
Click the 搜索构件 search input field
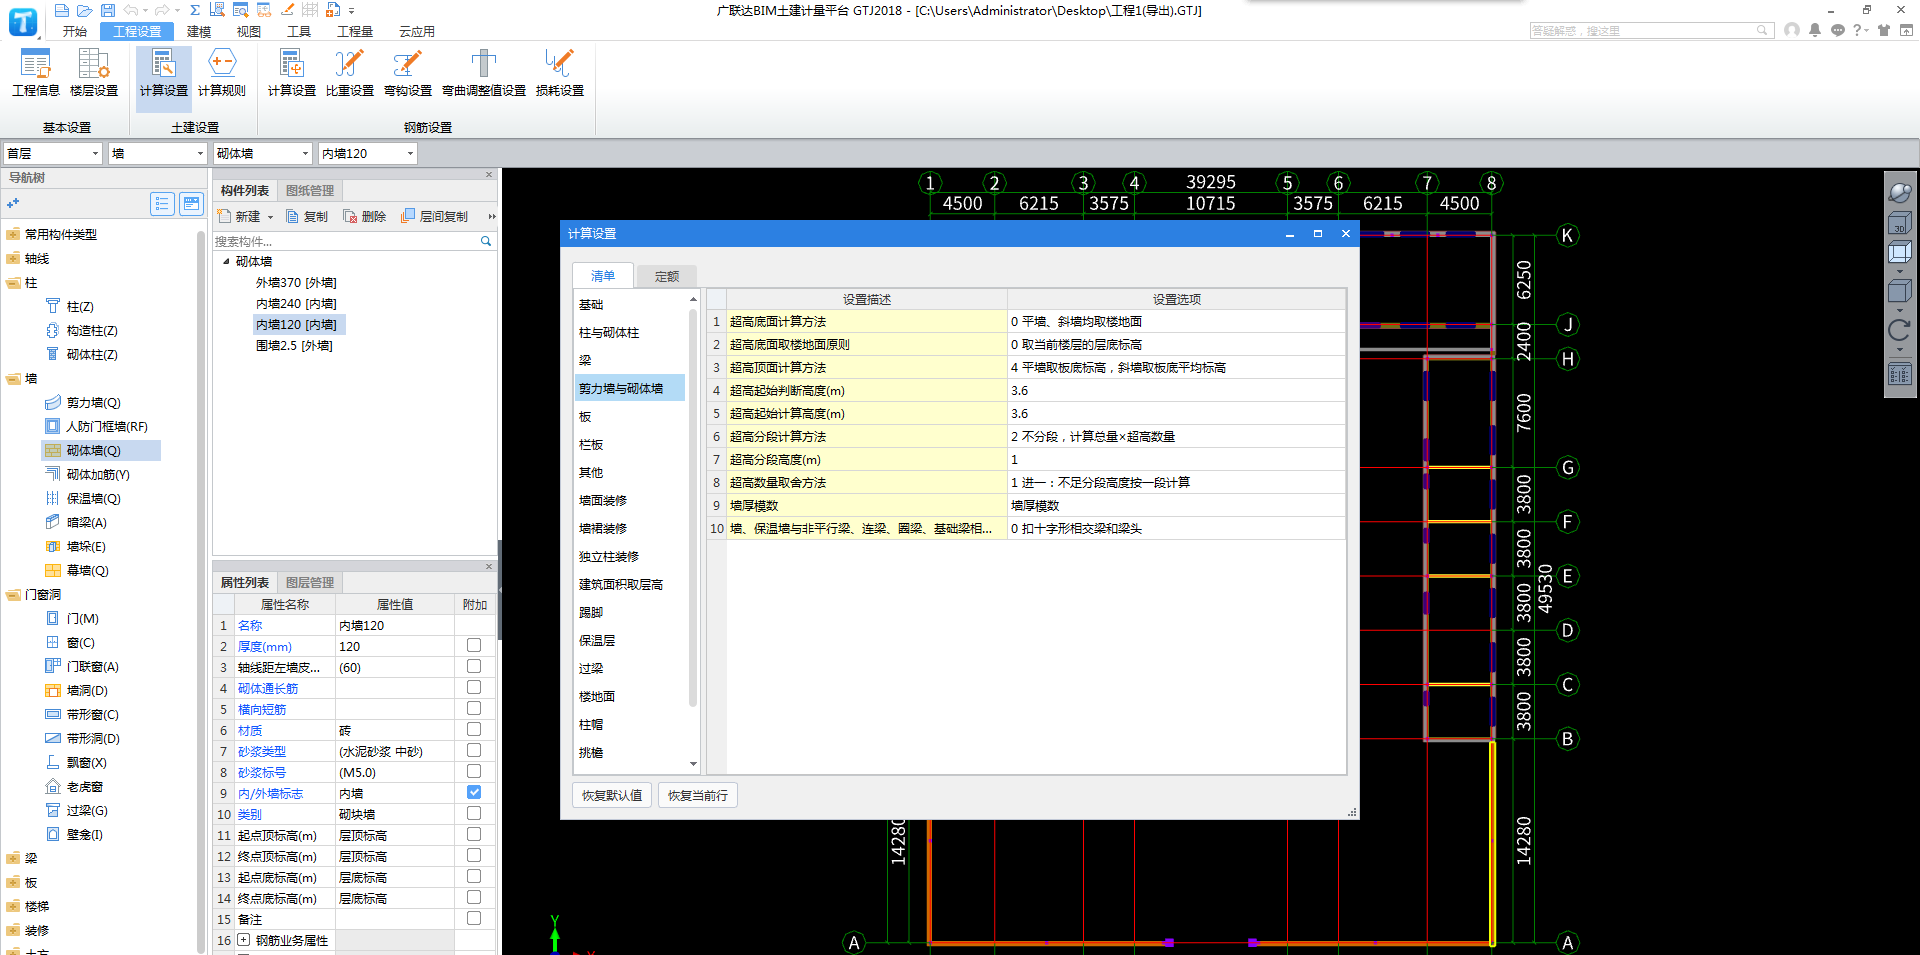(x=345, y=241)
